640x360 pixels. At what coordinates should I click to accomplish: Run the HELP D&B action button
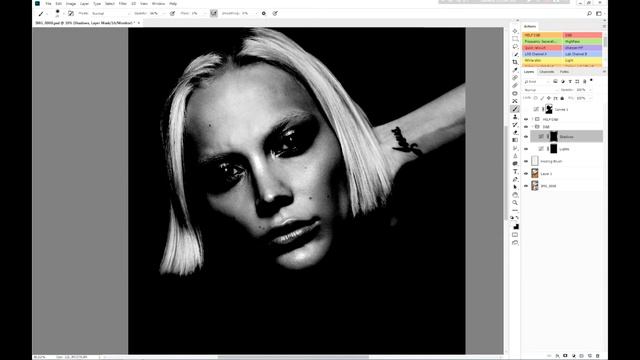pos(542,36)
